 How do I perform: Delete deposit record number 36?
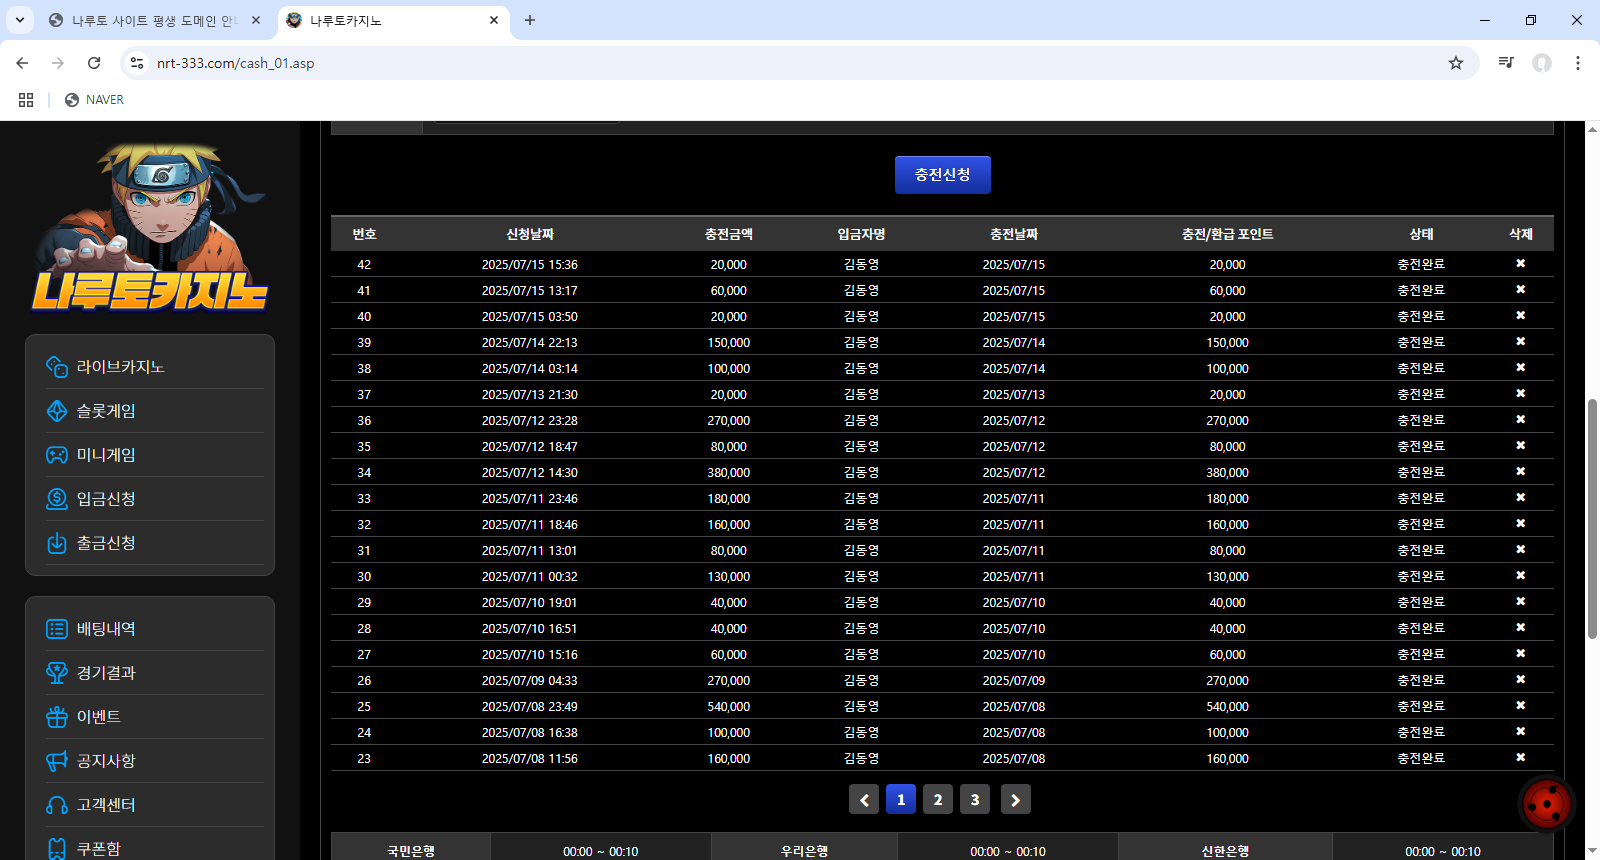[1520, 420]
